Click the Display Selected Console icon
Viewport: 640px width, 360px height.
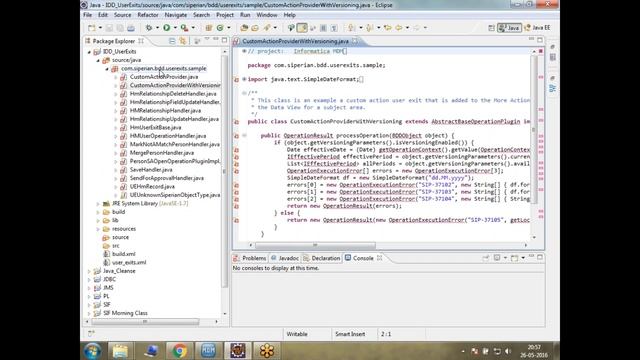[497, 258]
